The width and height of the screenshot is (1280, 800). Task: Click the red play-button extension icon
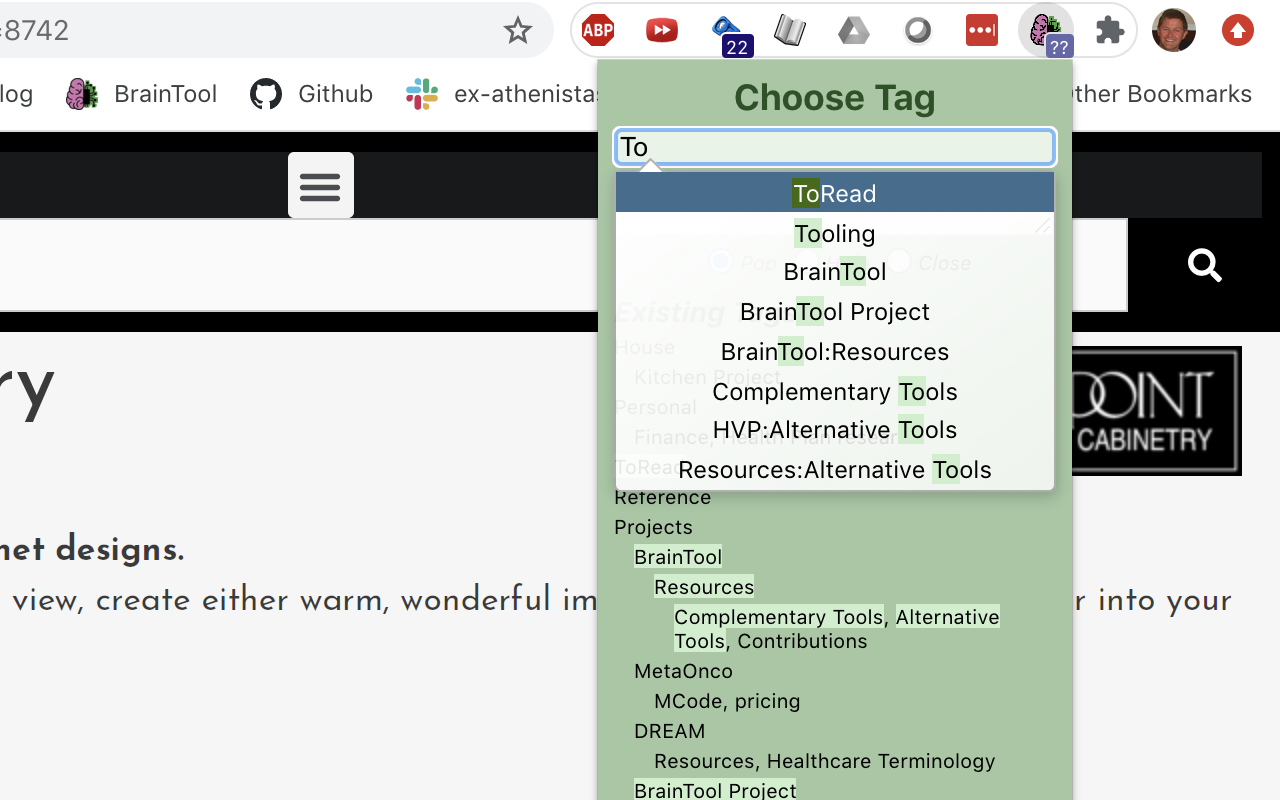tap(662, 31)
